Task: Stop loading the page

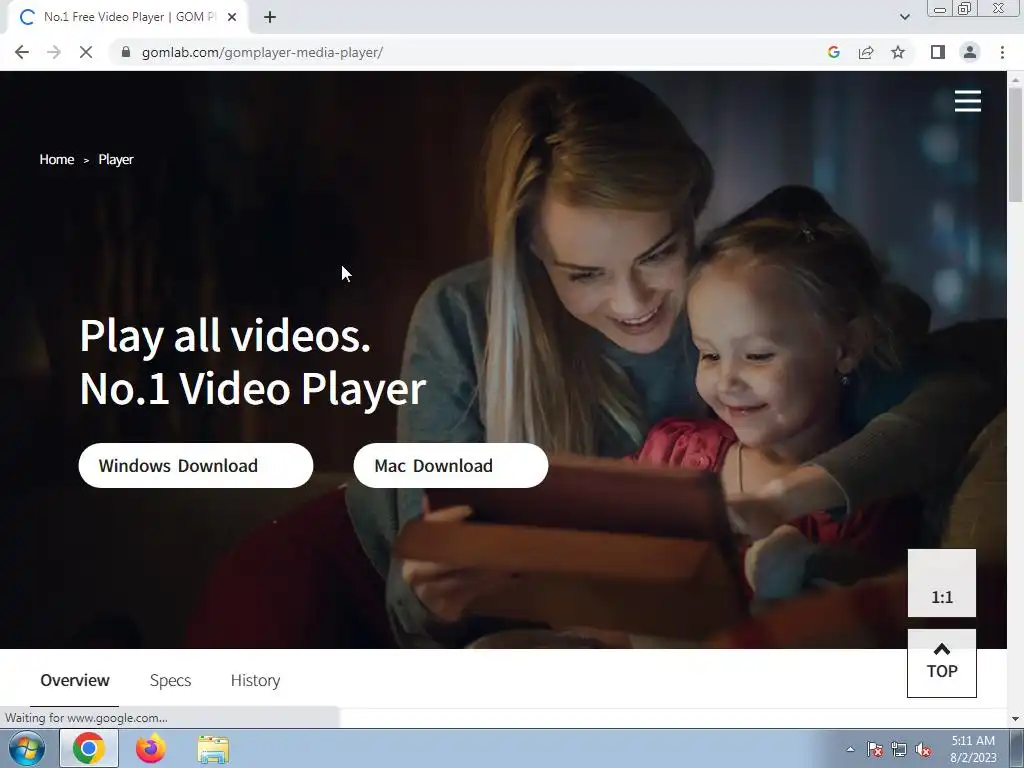Action: 86,52
